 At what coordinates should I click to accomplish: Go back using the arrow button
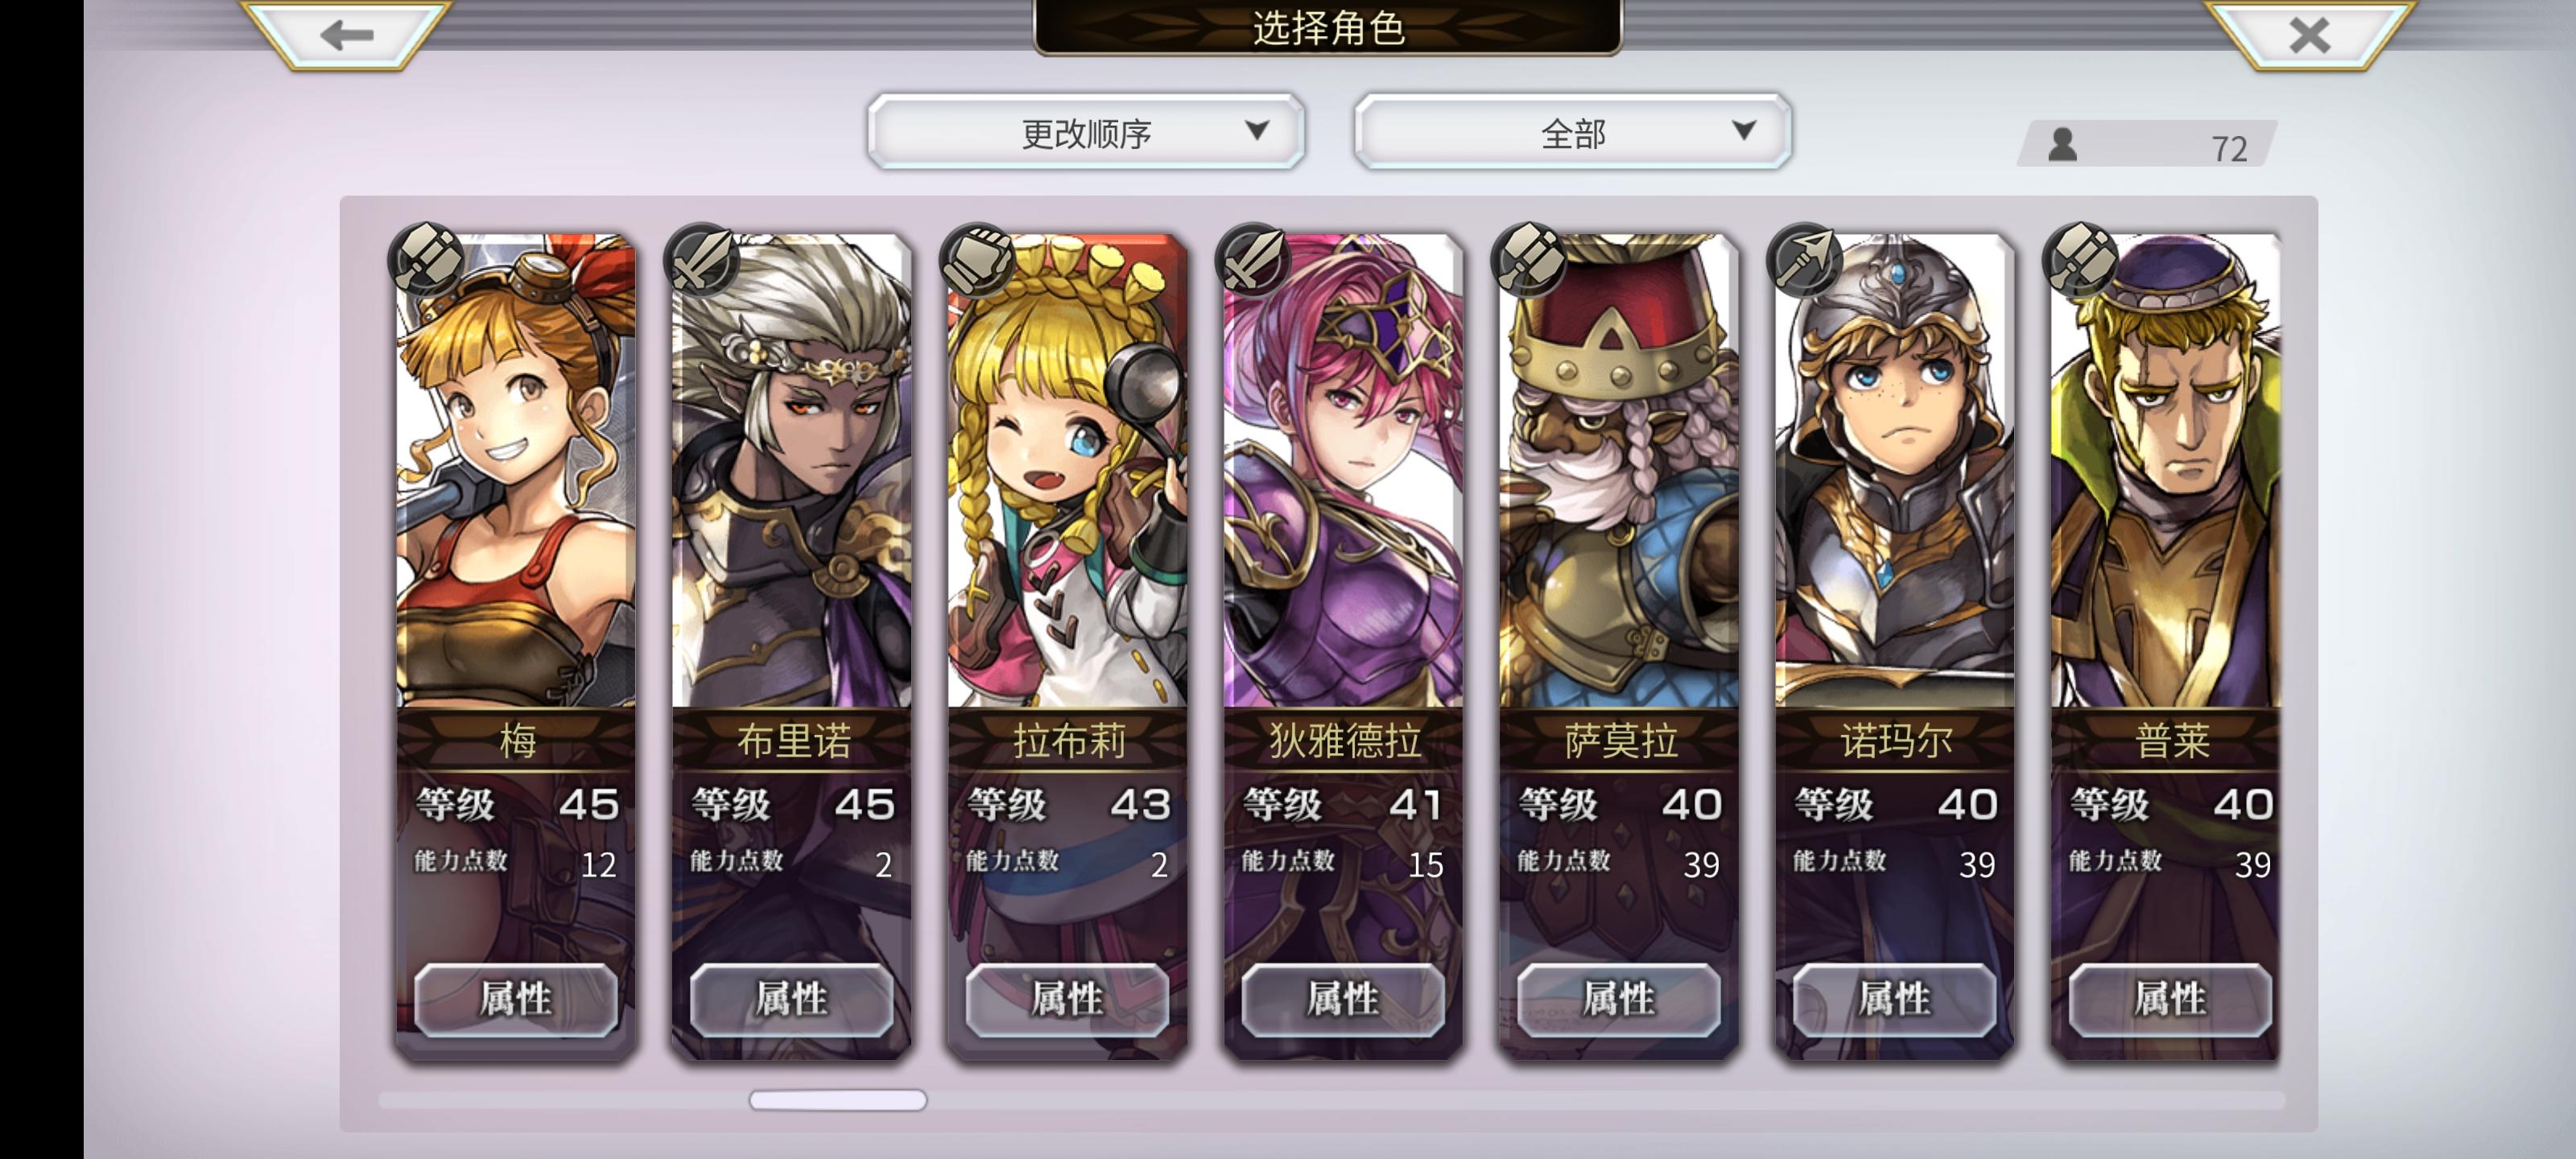tap(346, 35)
